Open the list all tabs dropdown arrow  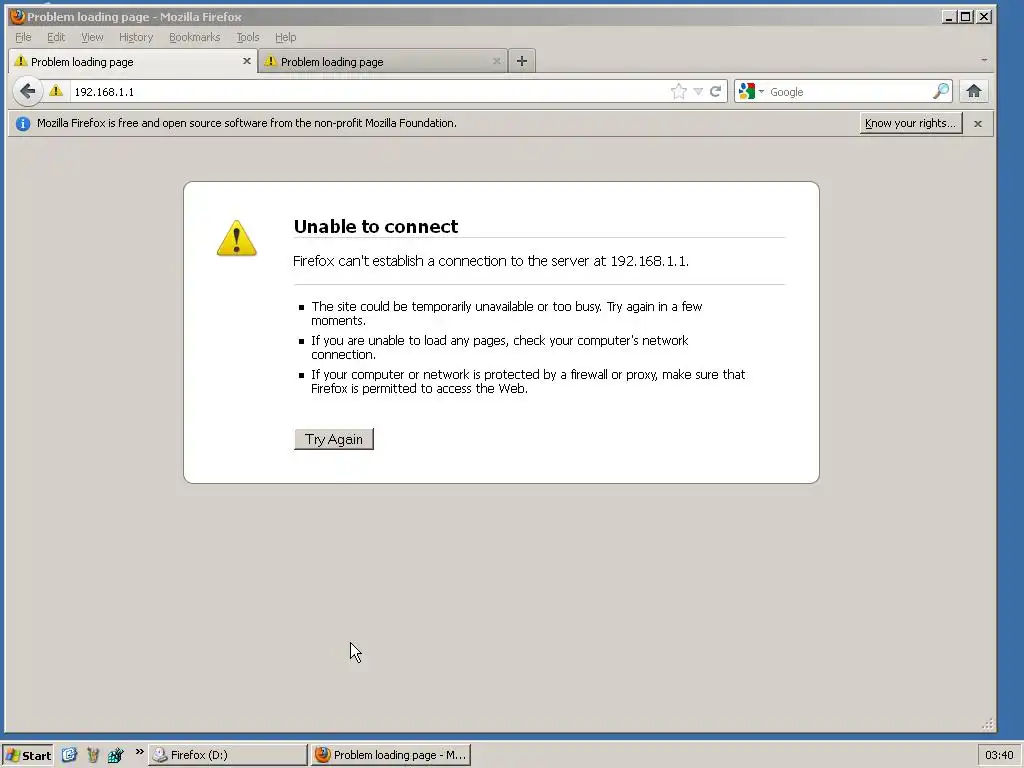point(984,60)
